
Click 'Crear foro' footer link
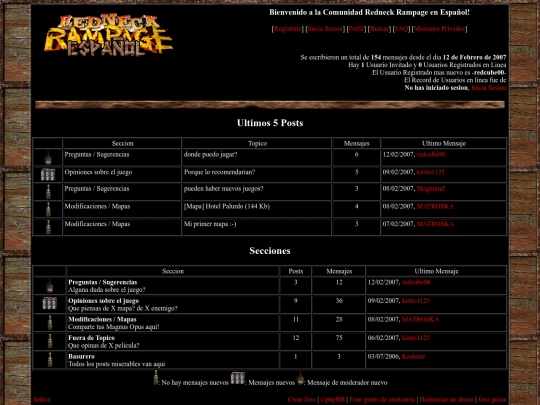(301, 400)
